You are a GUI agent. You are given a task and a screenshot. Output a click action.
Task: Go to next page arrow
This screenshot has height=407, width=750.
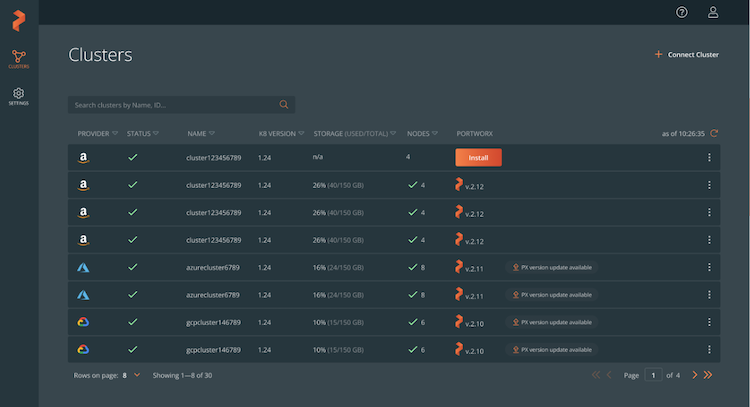[x=695, y=375]
